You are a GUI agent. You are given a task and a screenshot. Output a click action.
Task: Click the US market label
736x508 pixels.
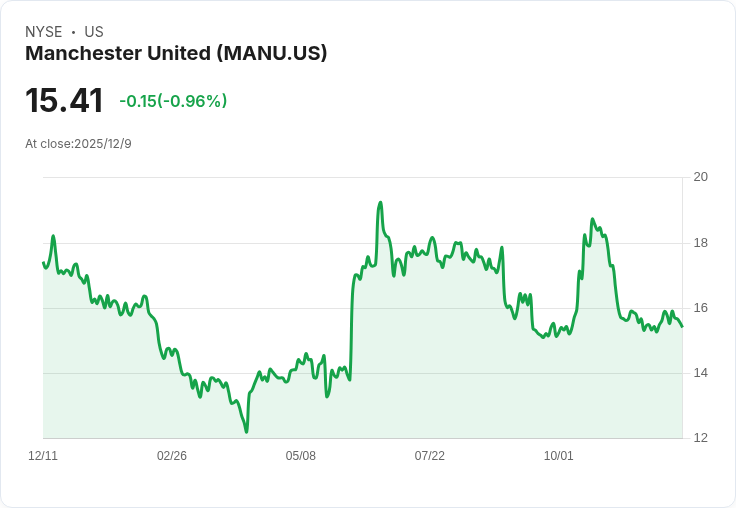(x=94, y=32)
